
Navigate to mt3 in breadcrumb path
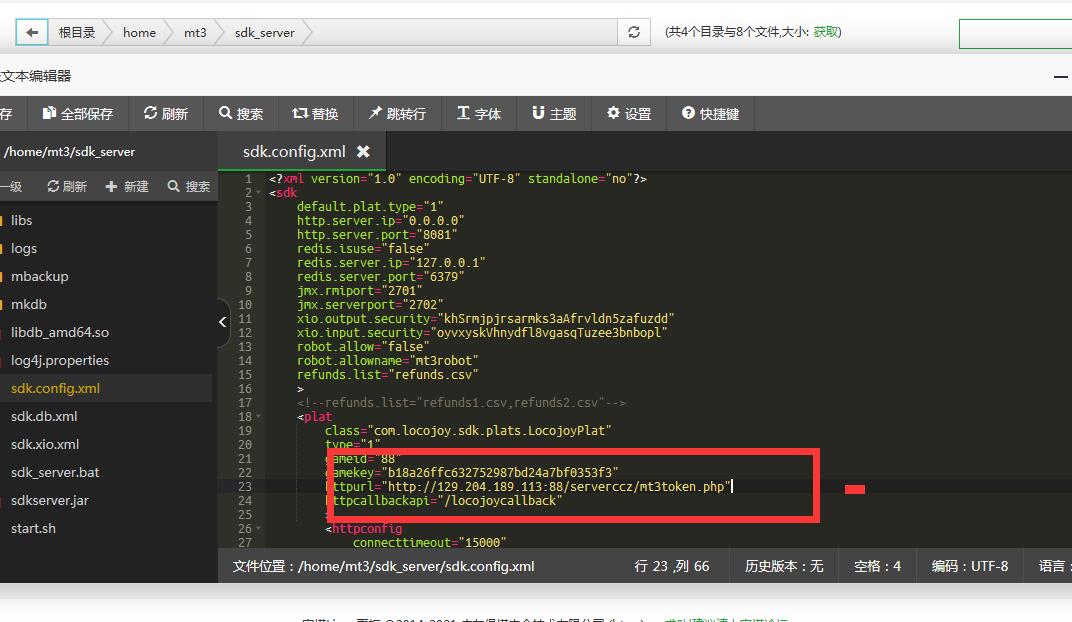(195, 32)
